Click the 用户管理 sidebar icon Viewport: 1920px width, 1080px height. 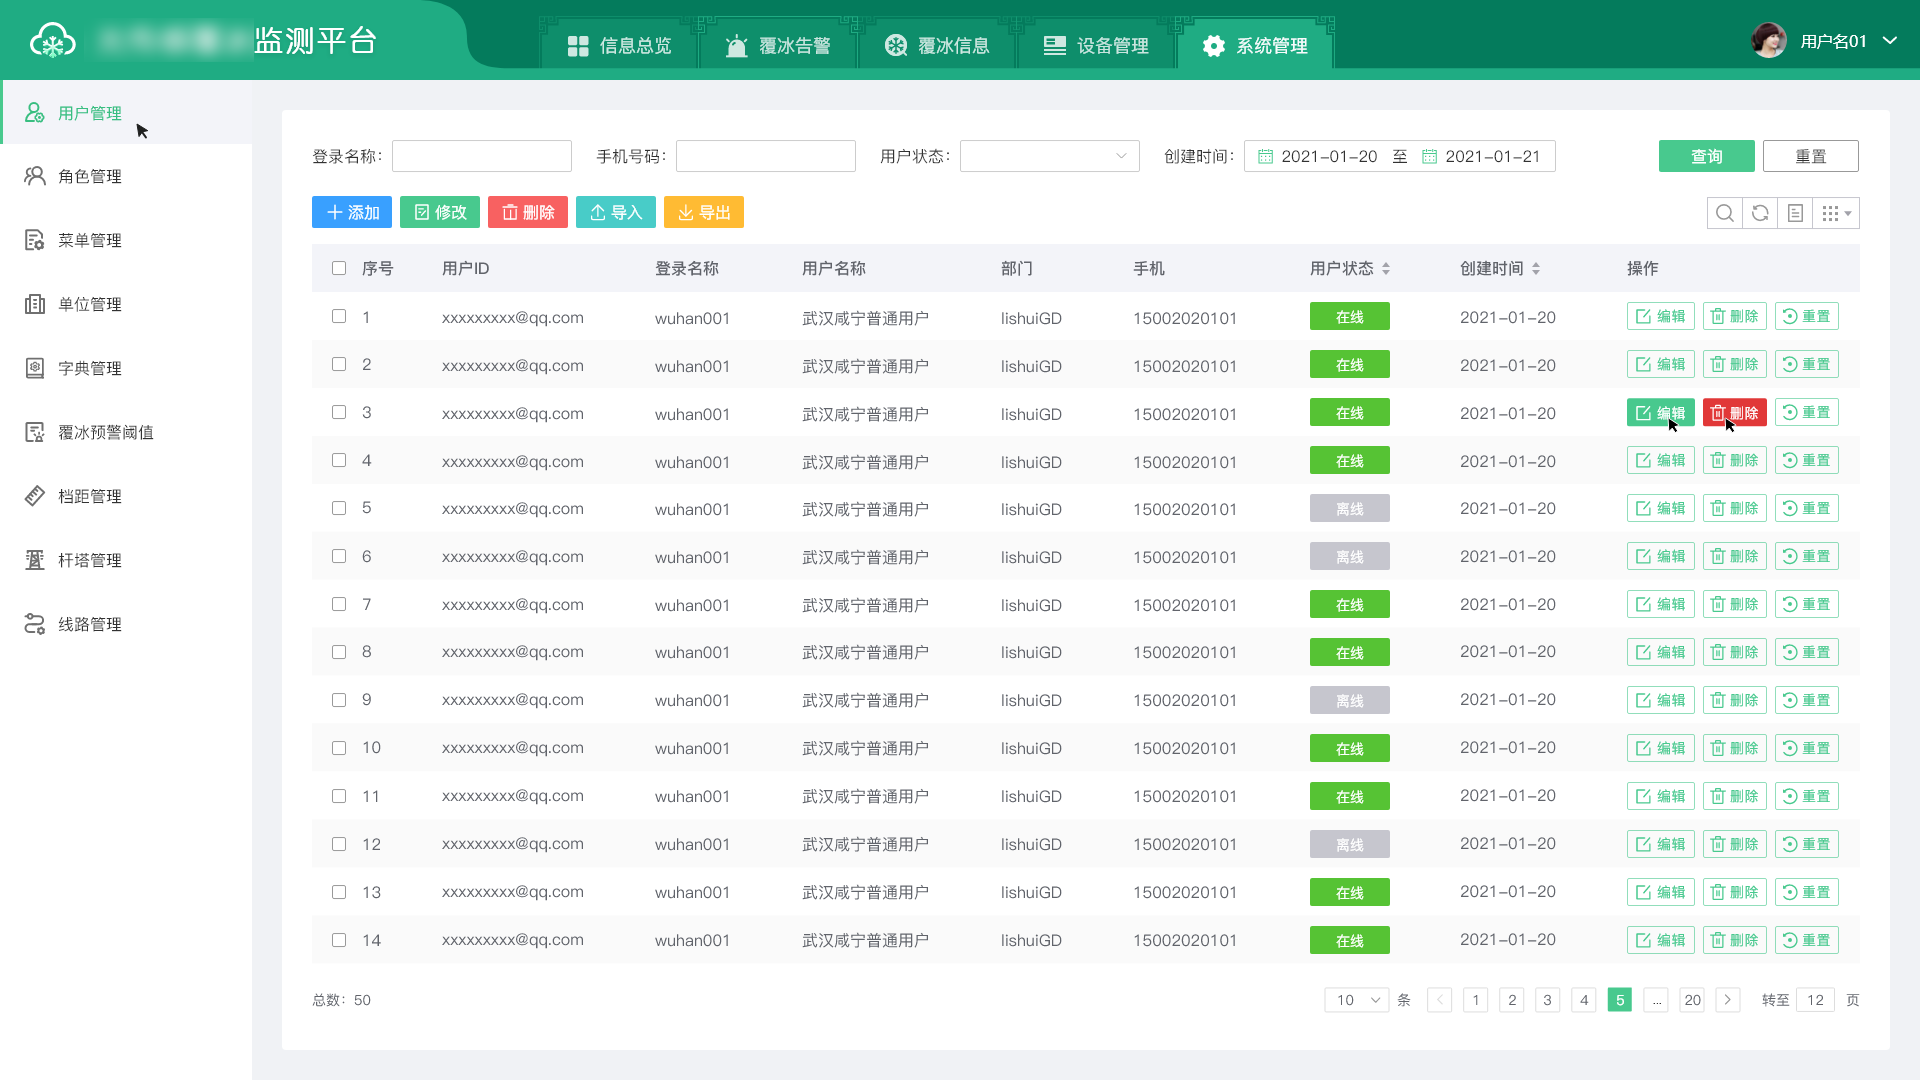click(35, 113)
